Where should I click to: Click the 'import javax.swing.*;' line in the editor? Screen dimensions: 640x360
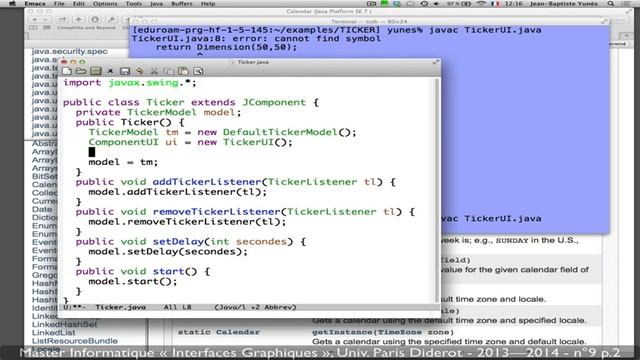(130, 83)
